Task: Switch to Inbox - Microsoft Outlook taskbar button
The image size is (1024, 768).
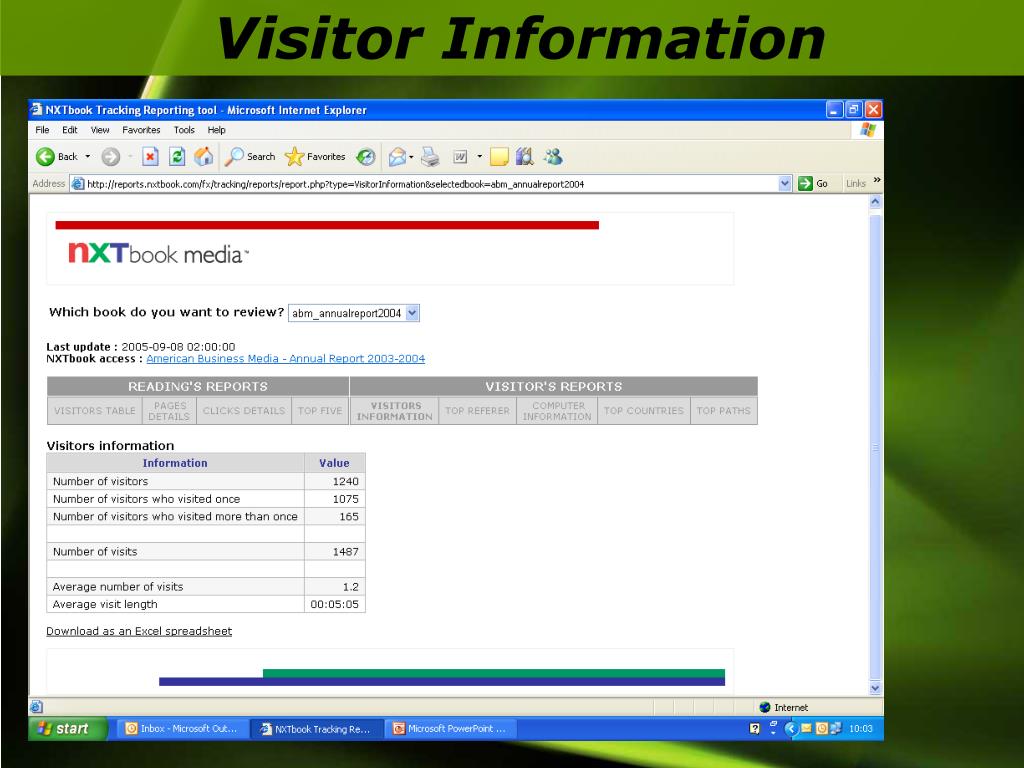Action: [x=184, y=729]
